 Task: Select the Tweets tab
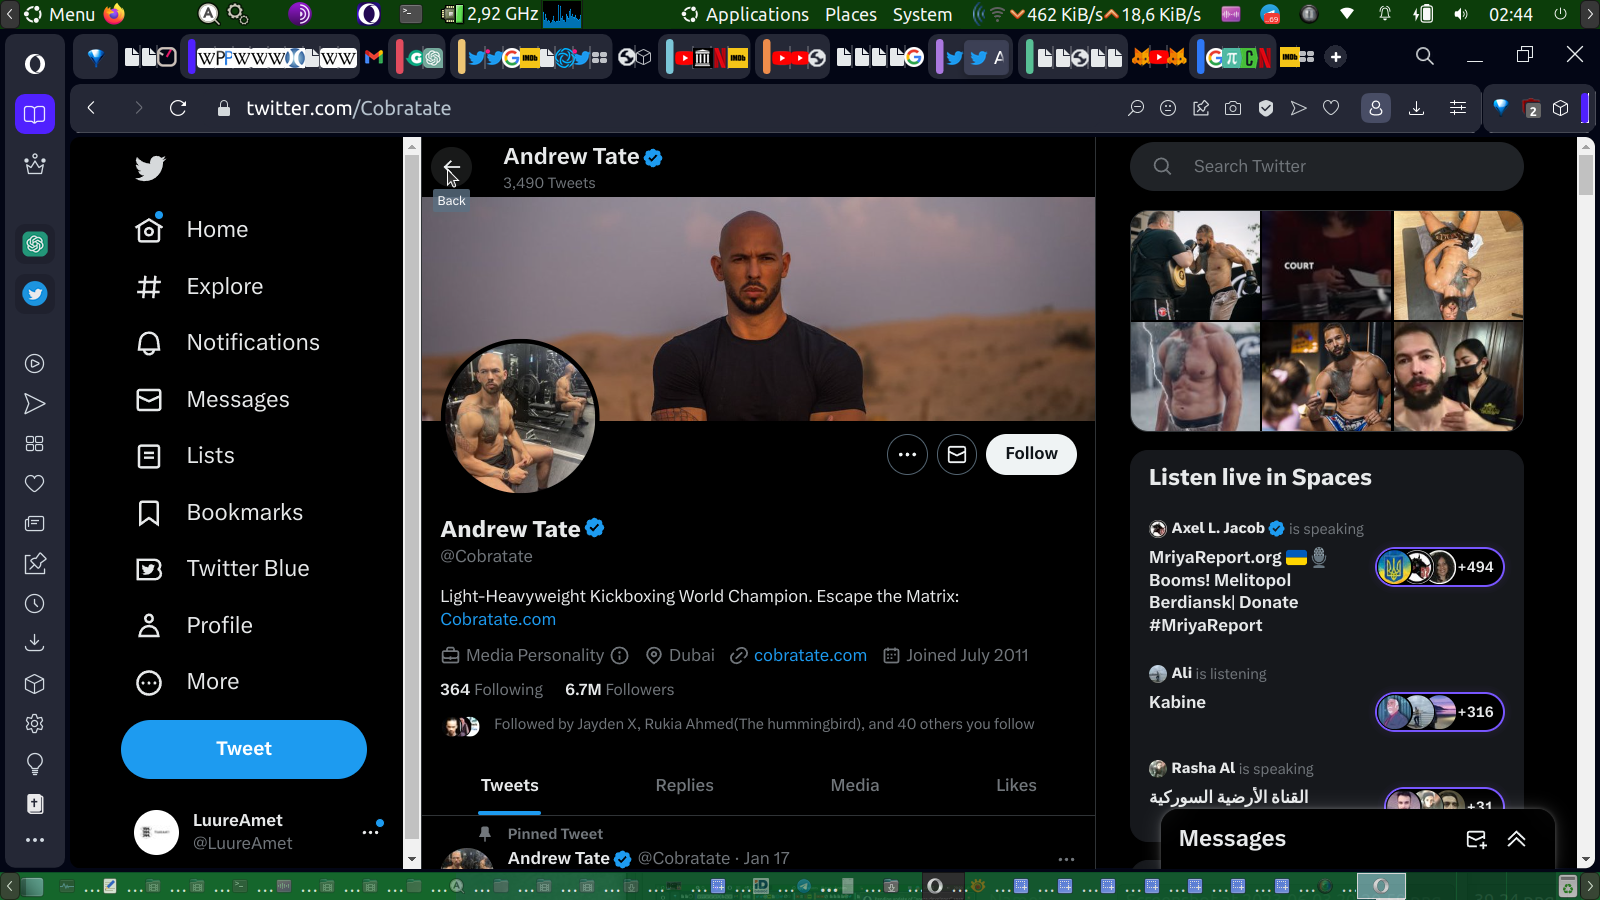[510, 786]
